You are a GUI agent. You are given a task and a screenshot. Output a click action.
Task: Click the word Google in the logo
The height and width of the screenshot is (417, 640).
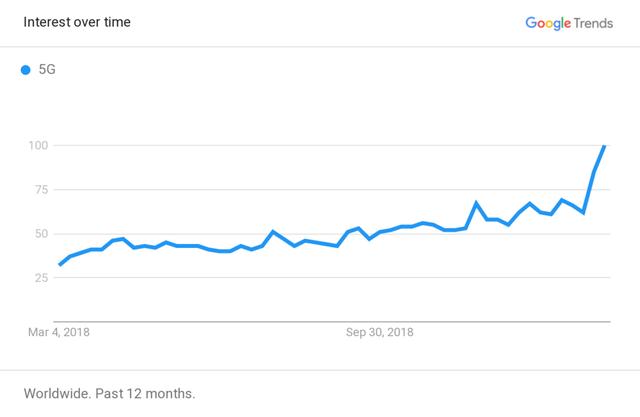pos(548,23)
